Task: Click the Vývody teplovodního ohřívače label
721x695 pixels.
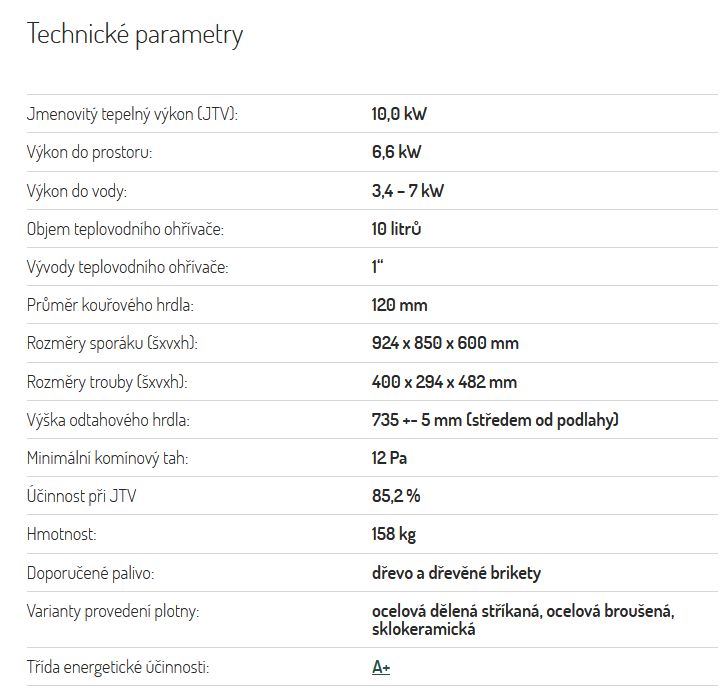Action: pos(127,267)
